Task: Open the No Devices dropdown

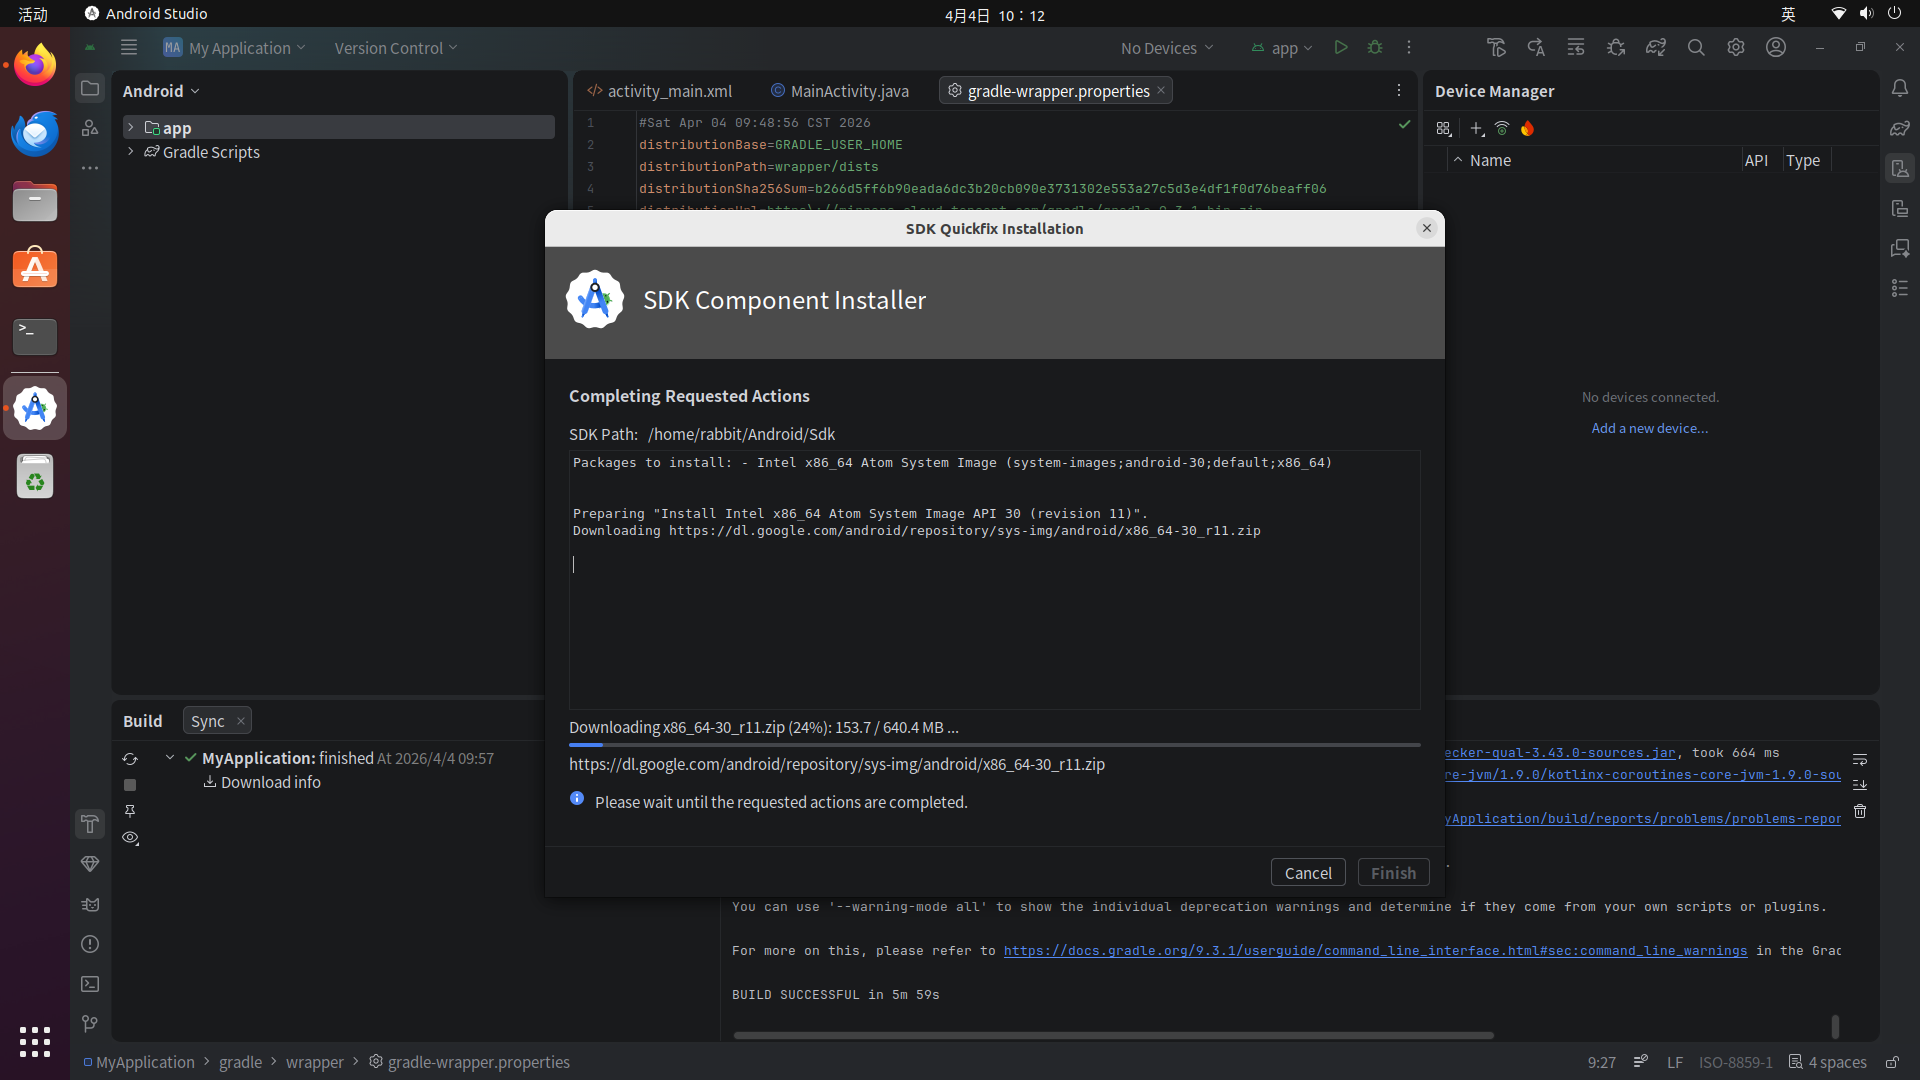Action: tap(1167, 48)
